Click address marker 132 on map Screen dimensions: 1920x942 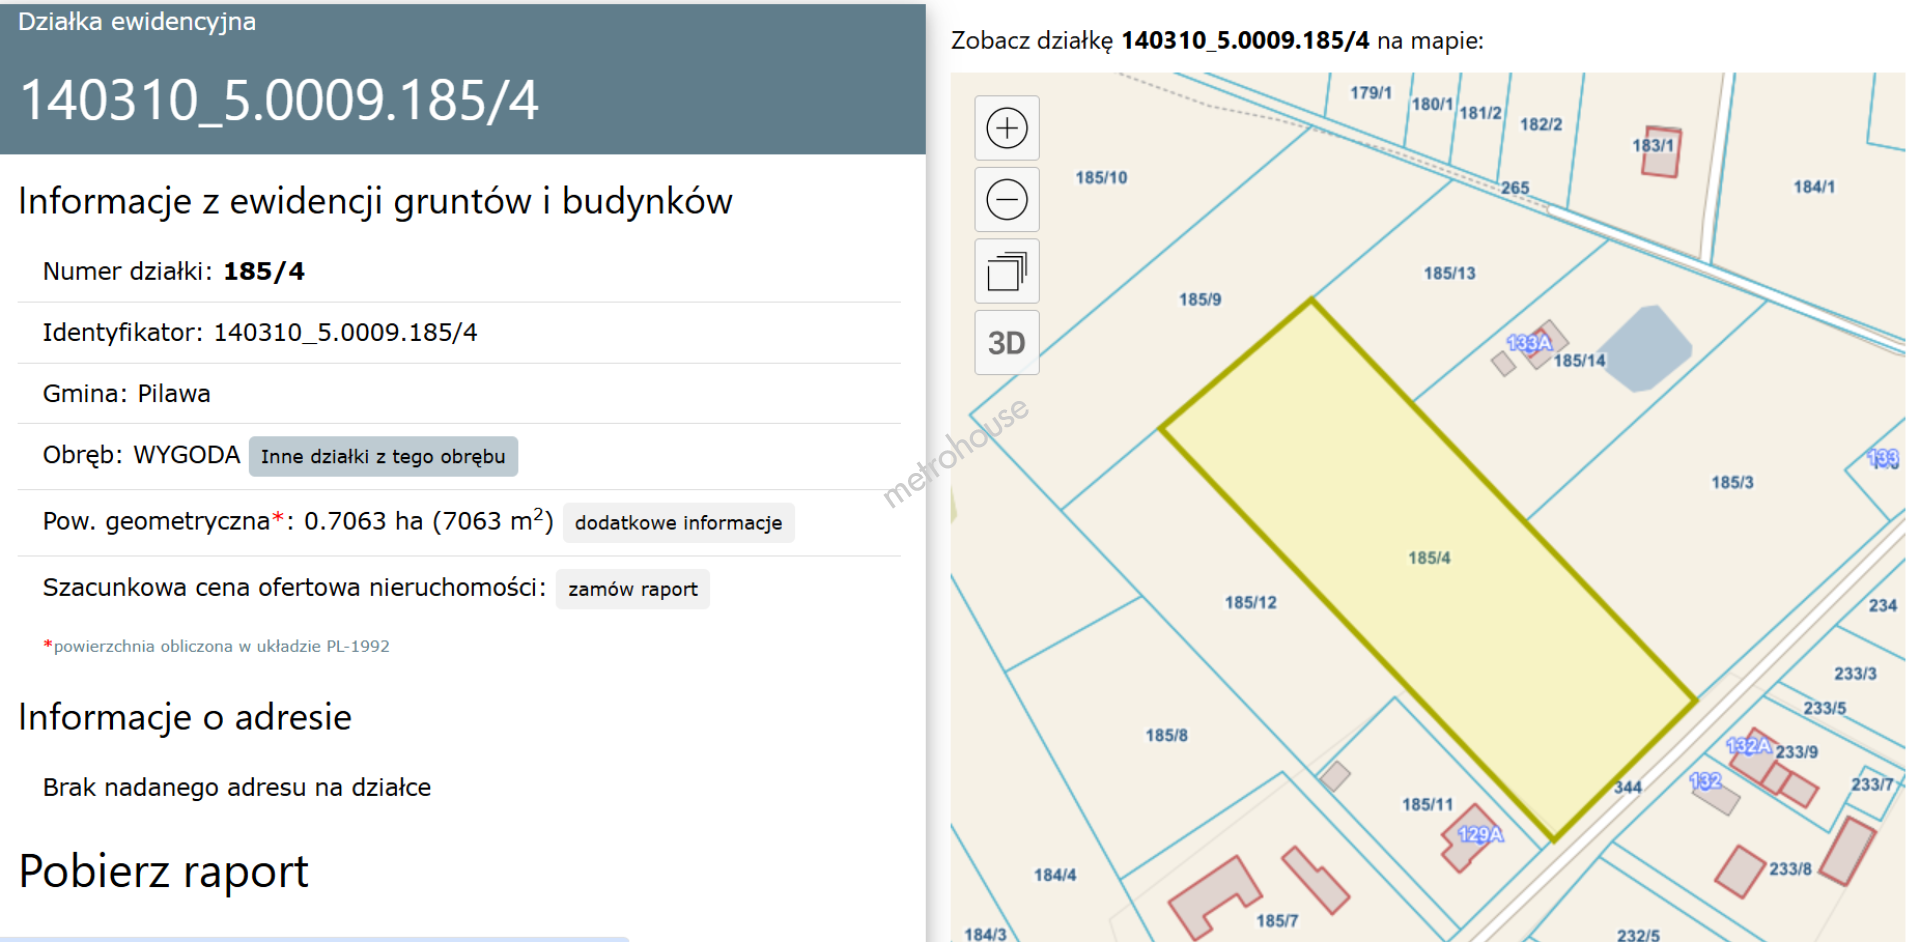point(1705,781)
